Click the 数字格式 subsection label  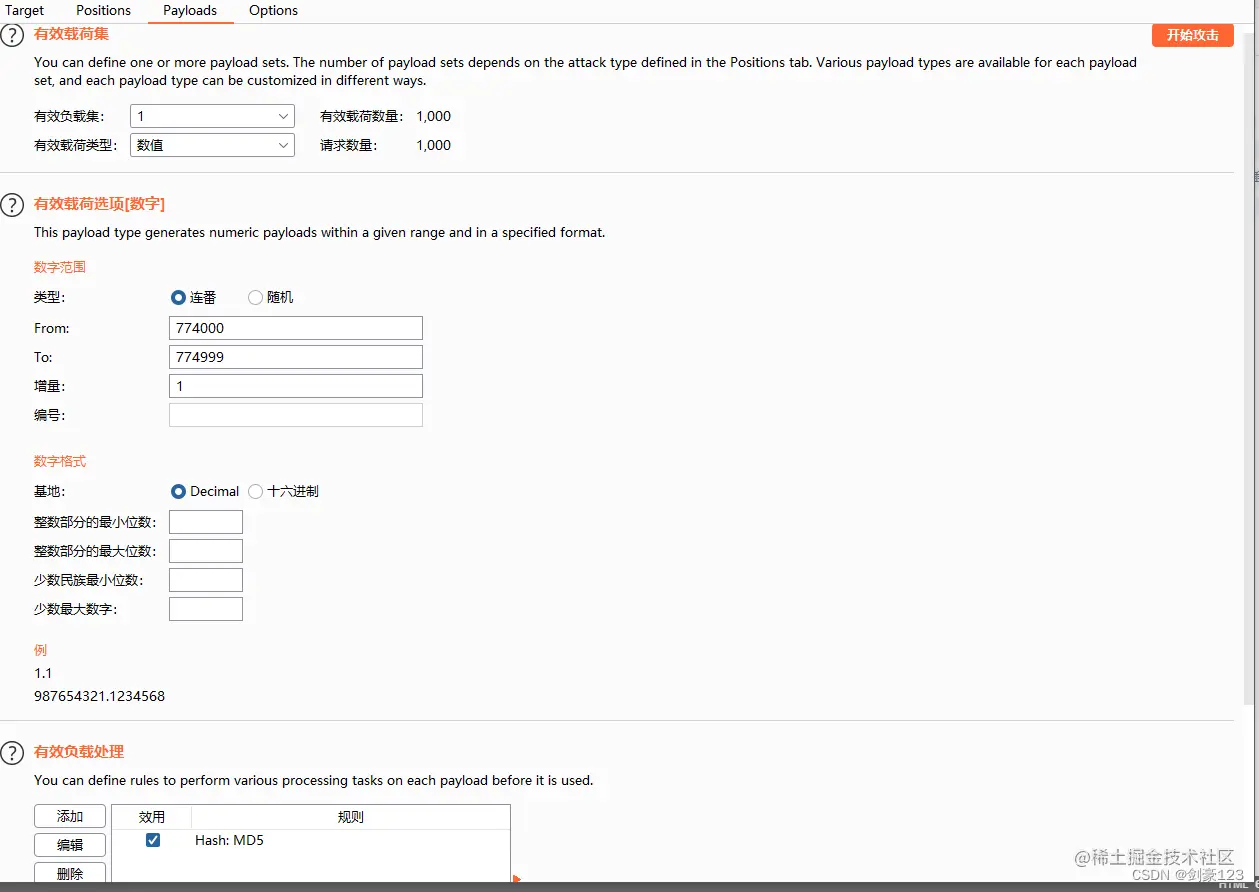[60, 461]
